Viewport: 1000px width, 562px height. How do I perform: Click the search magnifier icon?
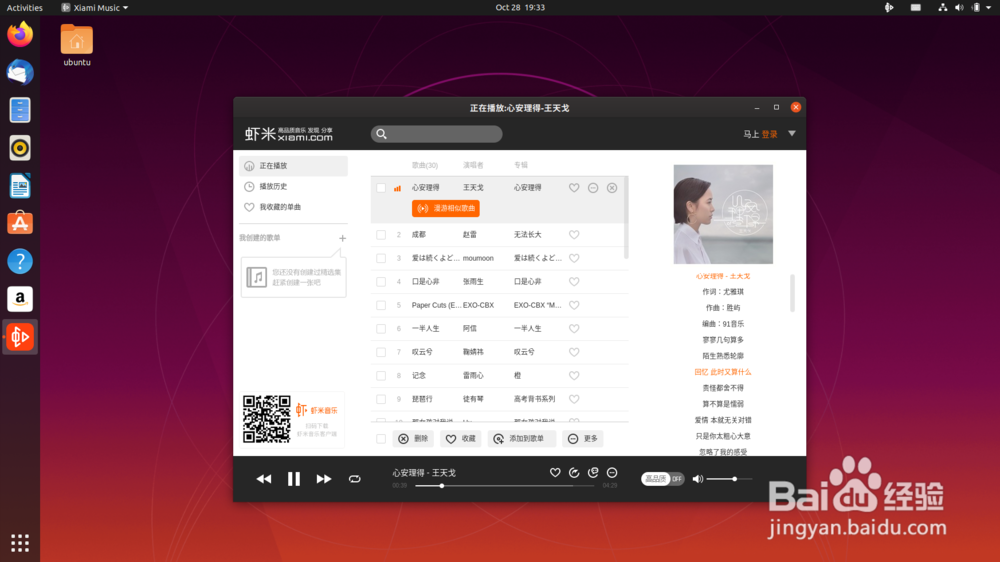[381, 134]
